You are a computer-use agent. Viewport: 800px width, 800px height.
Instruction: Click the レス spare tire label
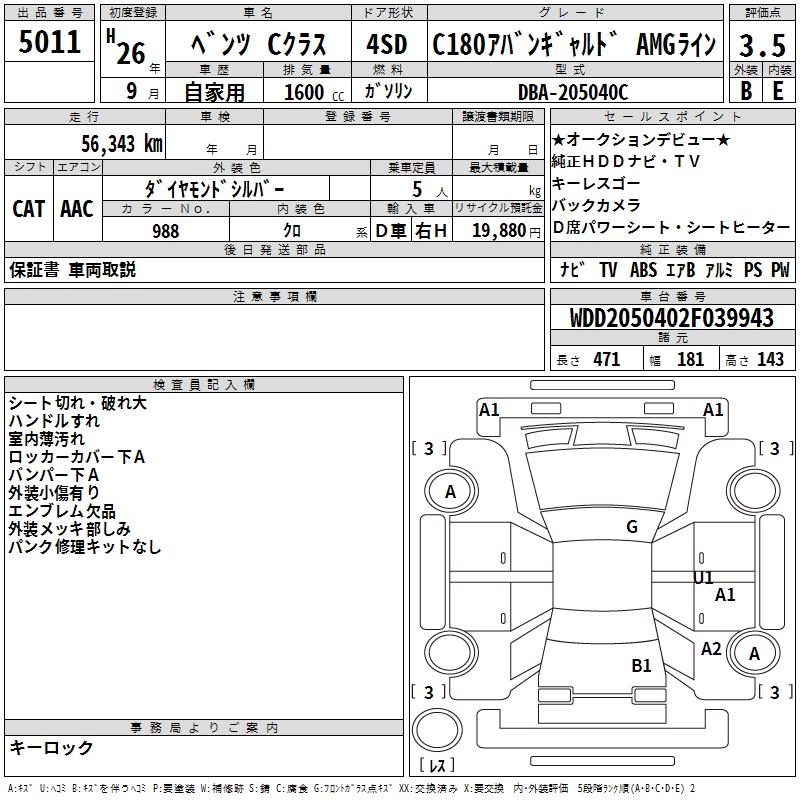pyautogui.click(x=437, y=765)
